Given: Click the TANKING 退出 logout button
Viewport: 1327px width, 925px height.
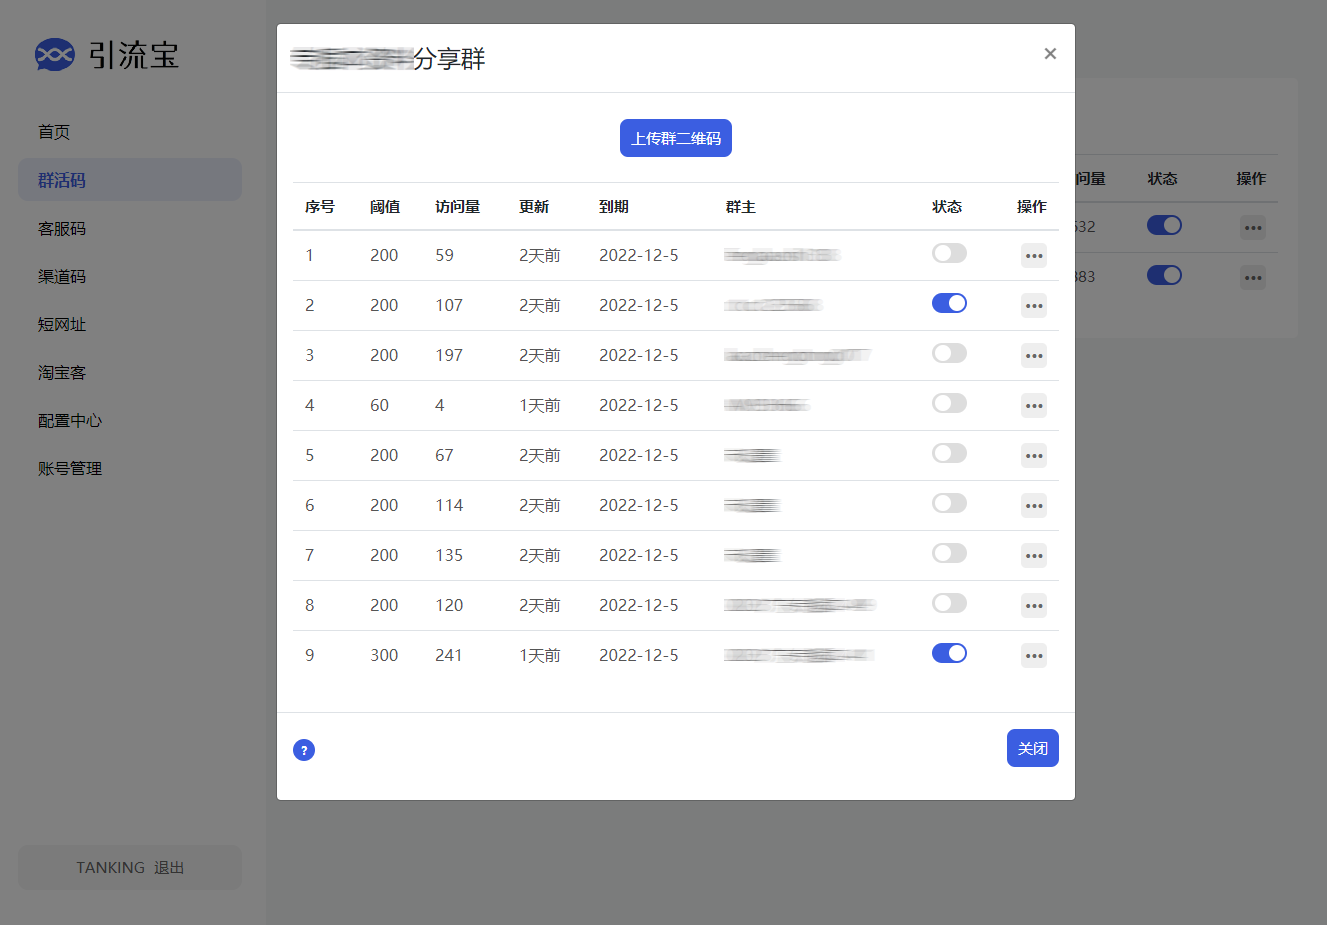Looking at the screenshot, I should pos(129,867).
